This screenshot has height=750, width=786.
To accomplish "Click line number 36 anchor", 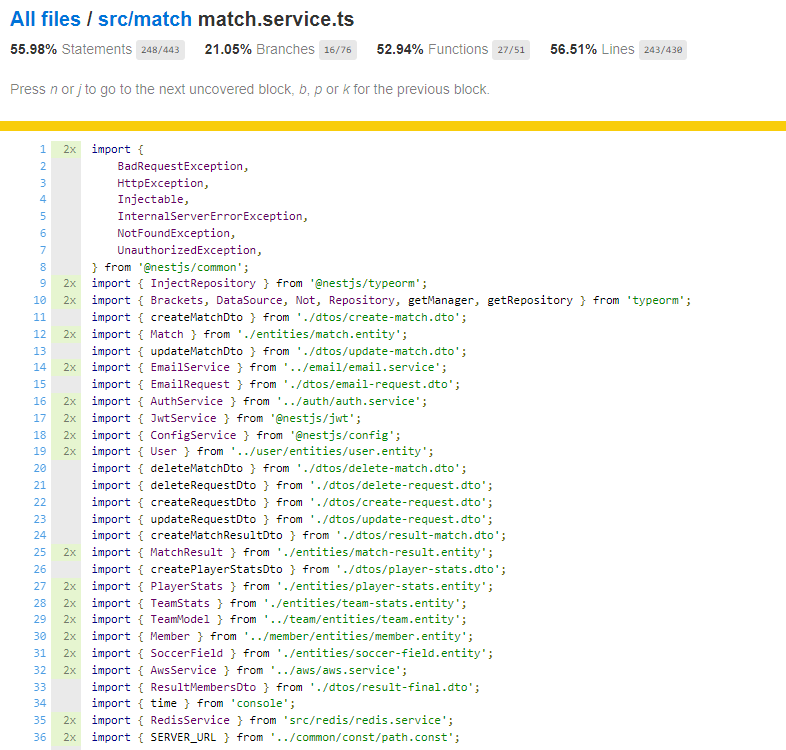I will pos(40,737).
